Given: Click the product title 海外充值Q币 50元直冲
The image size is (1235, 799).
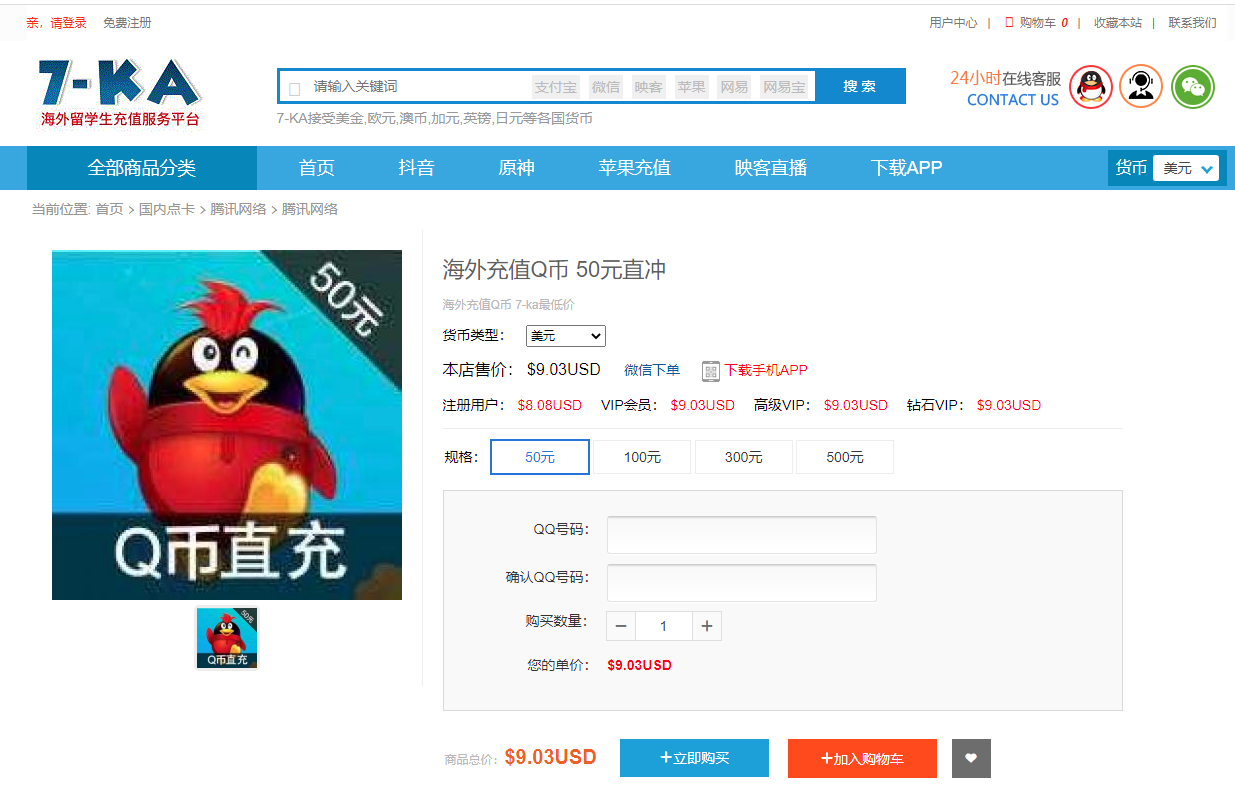Looking at the screenshot, I should tap(554, 270).
